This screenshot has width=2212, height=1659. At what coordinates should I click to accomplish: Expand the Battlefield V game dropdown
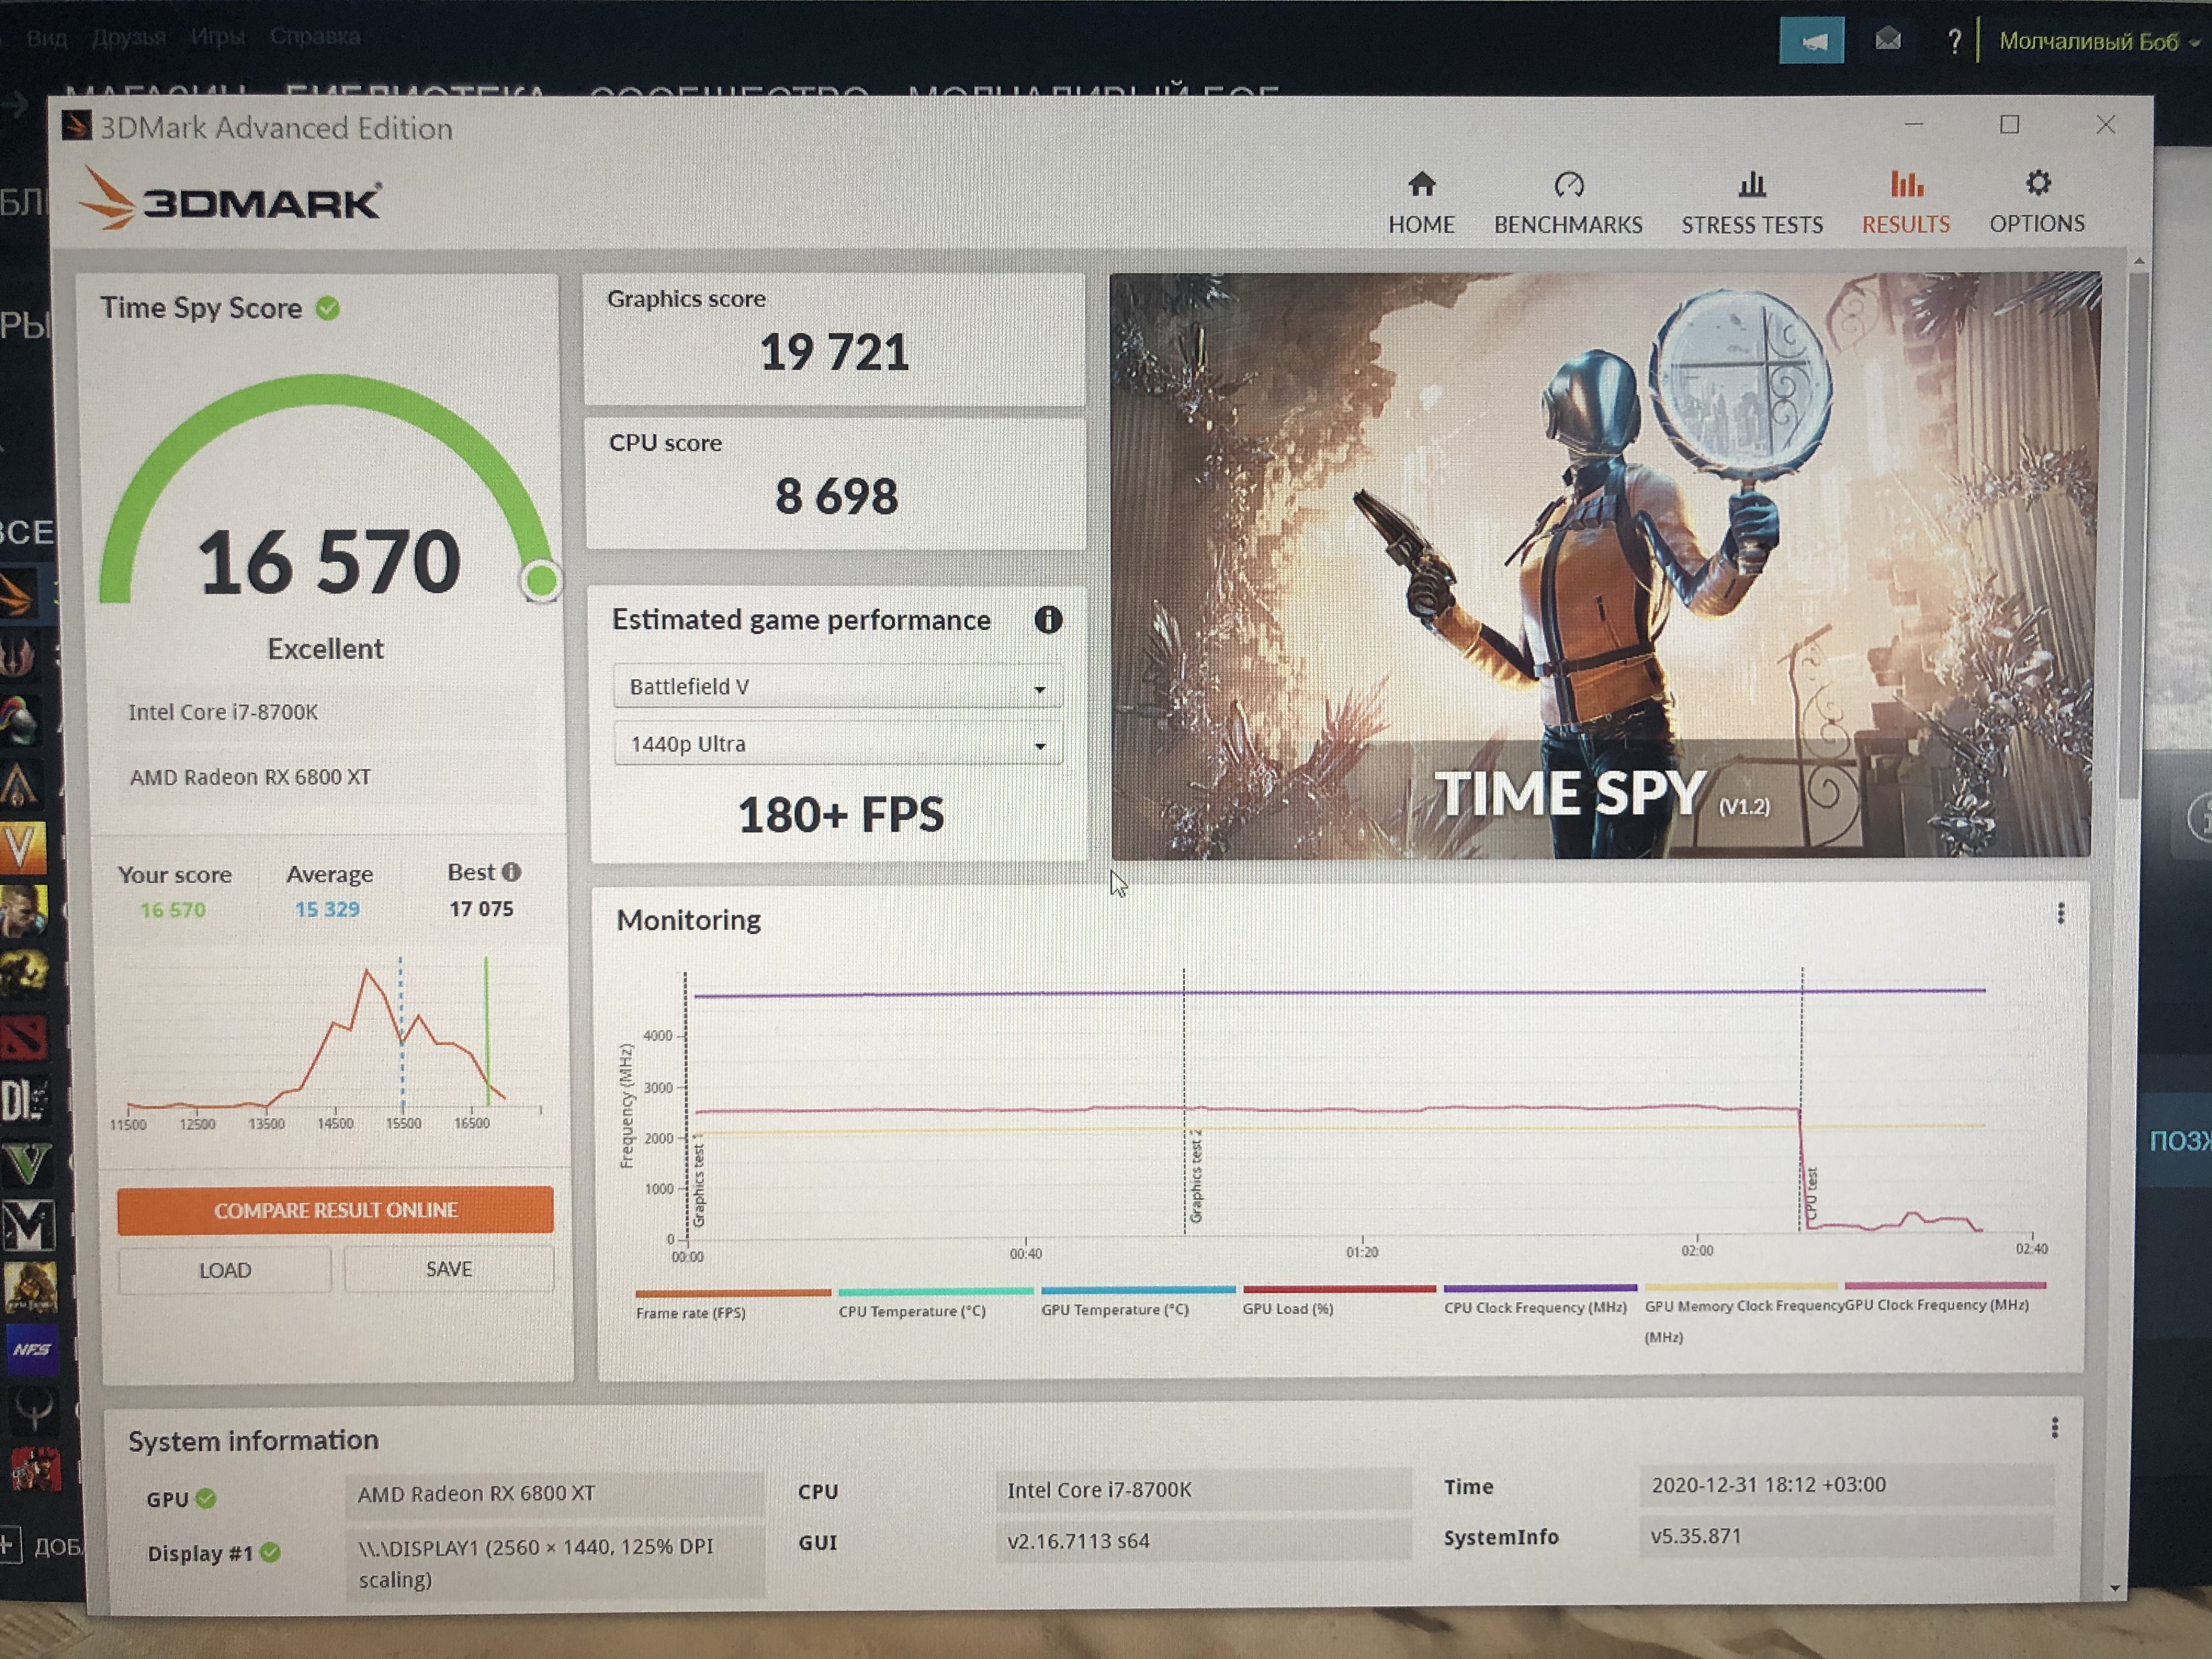tap(837, 687)
